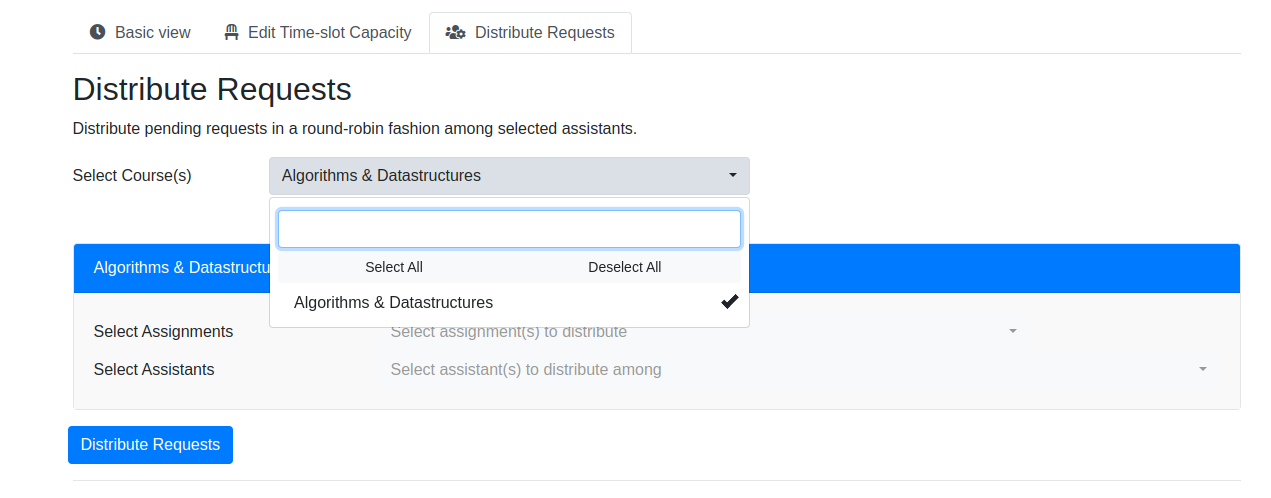Image resolution: width=1271 pixels, height=498 pixels.
Task: Click the caret arrow of assistants dropdown
Action: click(x=1203, y=369)
